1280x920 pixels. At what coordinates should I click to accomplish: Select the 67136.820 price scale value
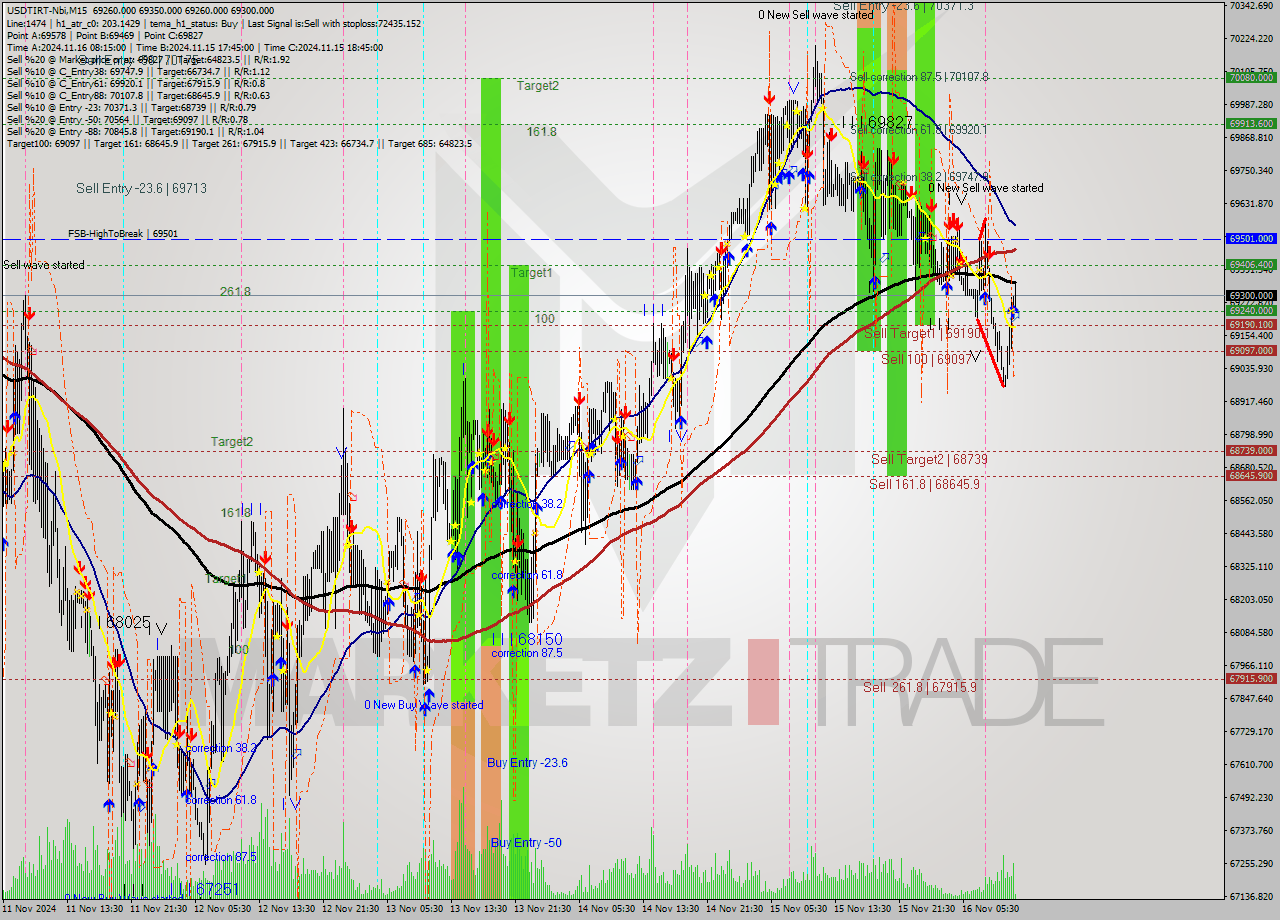coord(1251,896)
